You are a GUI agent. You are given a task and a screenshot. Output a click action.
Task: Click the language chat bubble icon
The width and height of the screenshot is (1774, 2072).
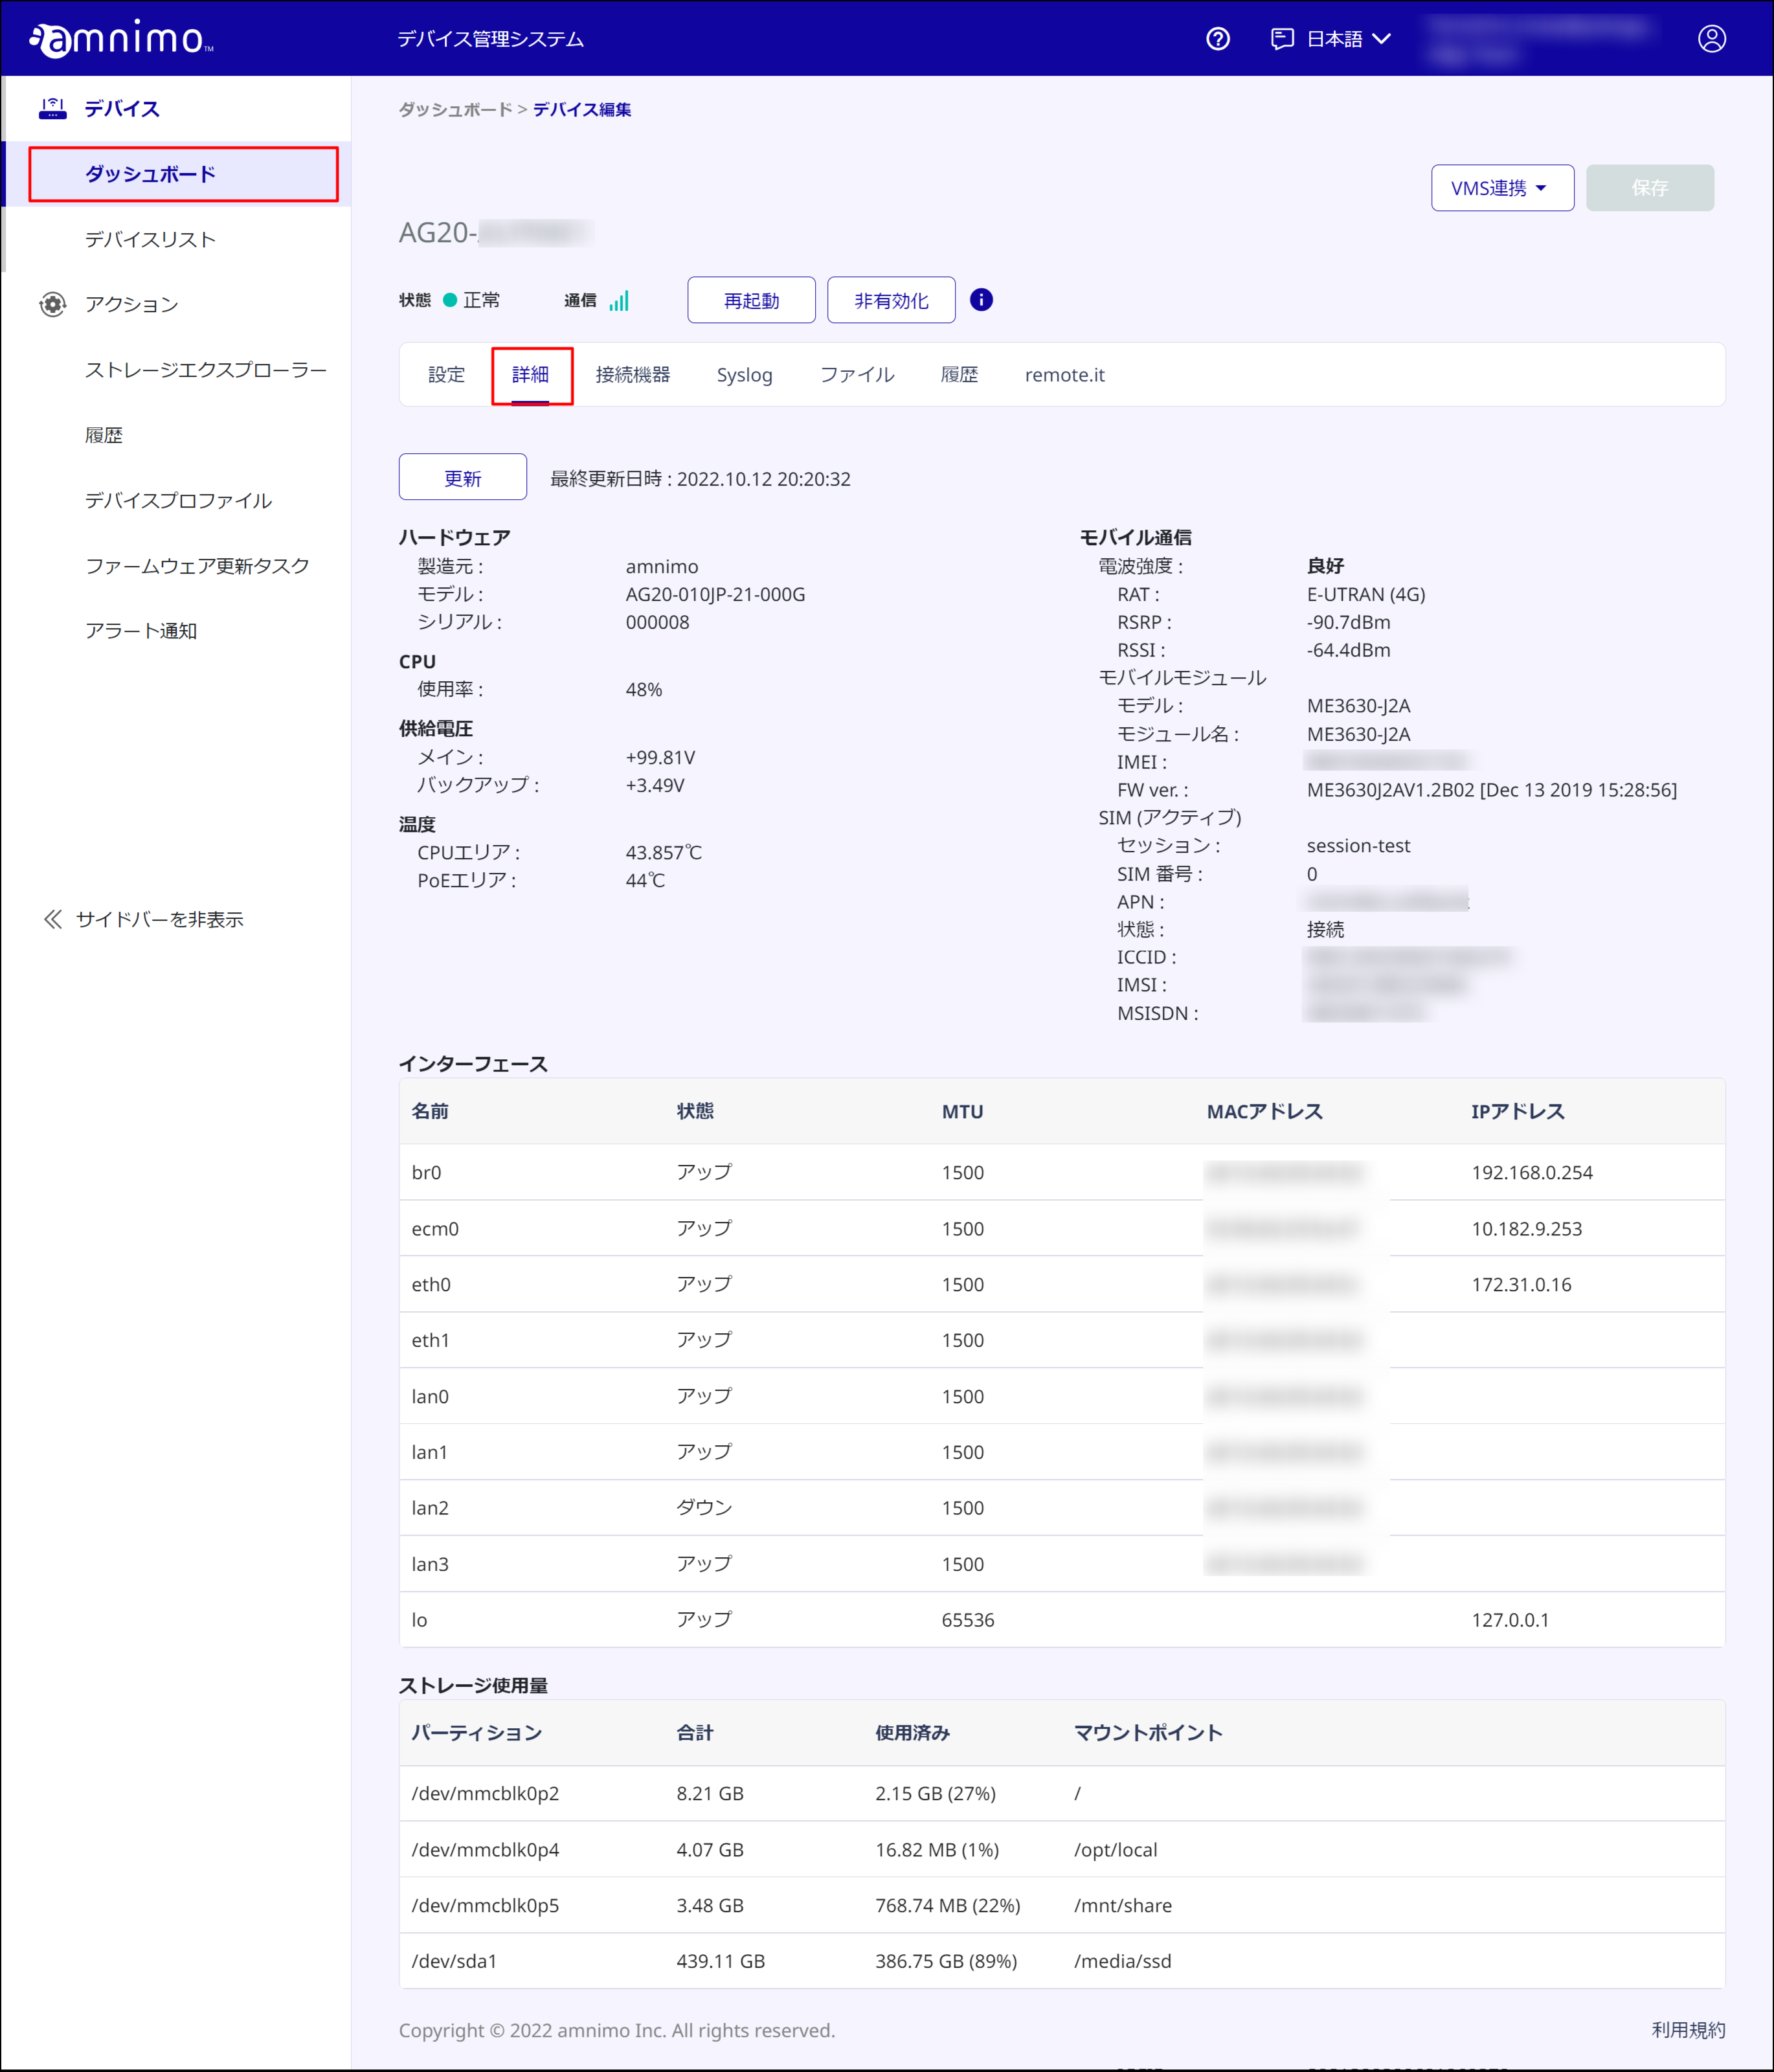pyautogui.click(x=1281, y=39)
